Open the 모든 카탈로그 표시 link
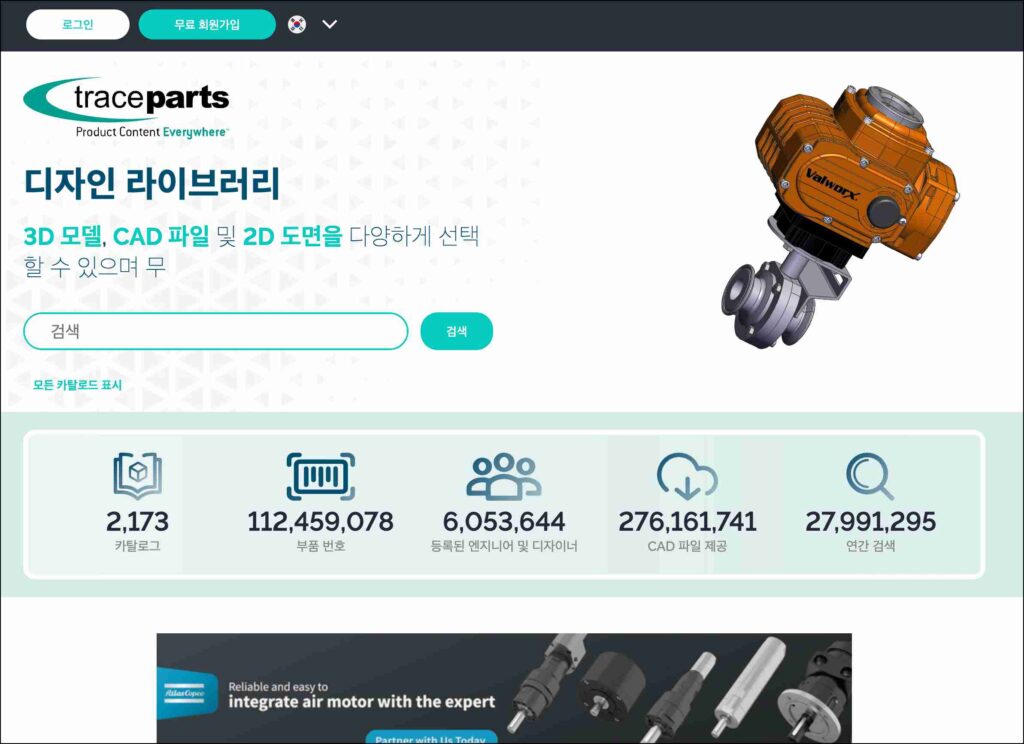The height and width of the screenshot is (744, 1024). coord(77,385)
